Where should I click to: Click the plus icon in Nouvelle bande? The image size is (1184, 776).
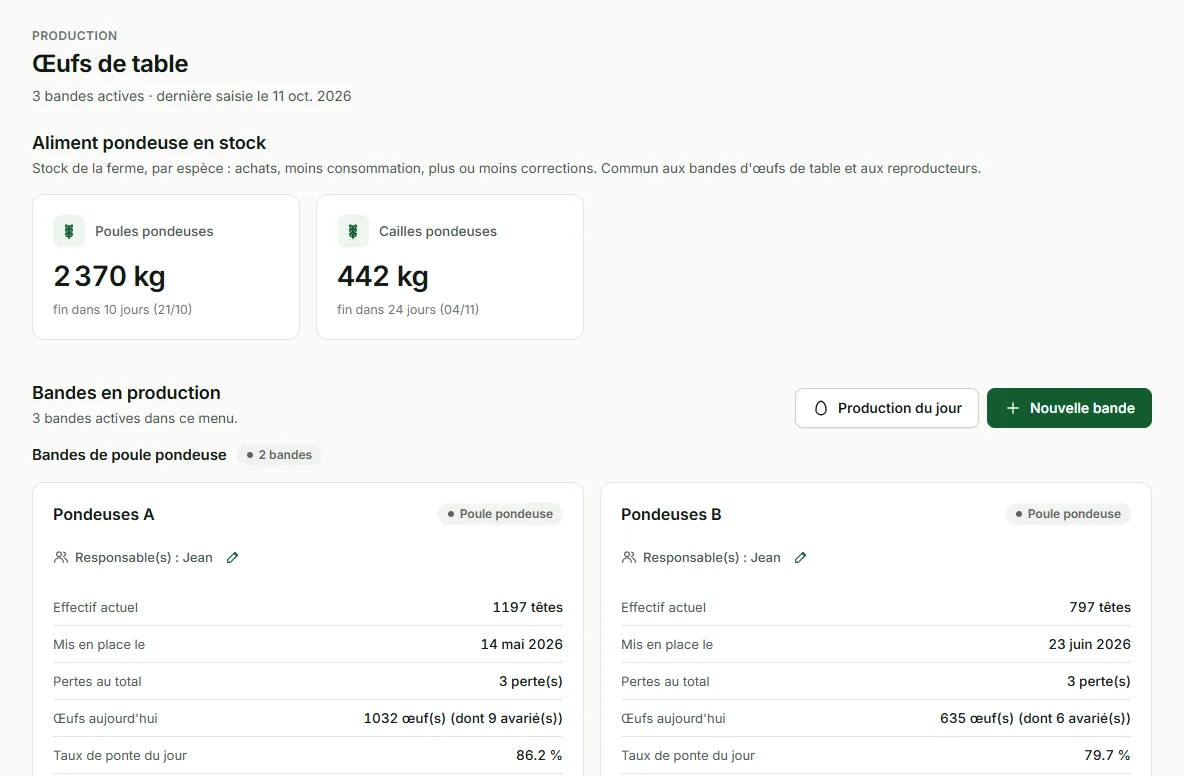point(1013,408)
